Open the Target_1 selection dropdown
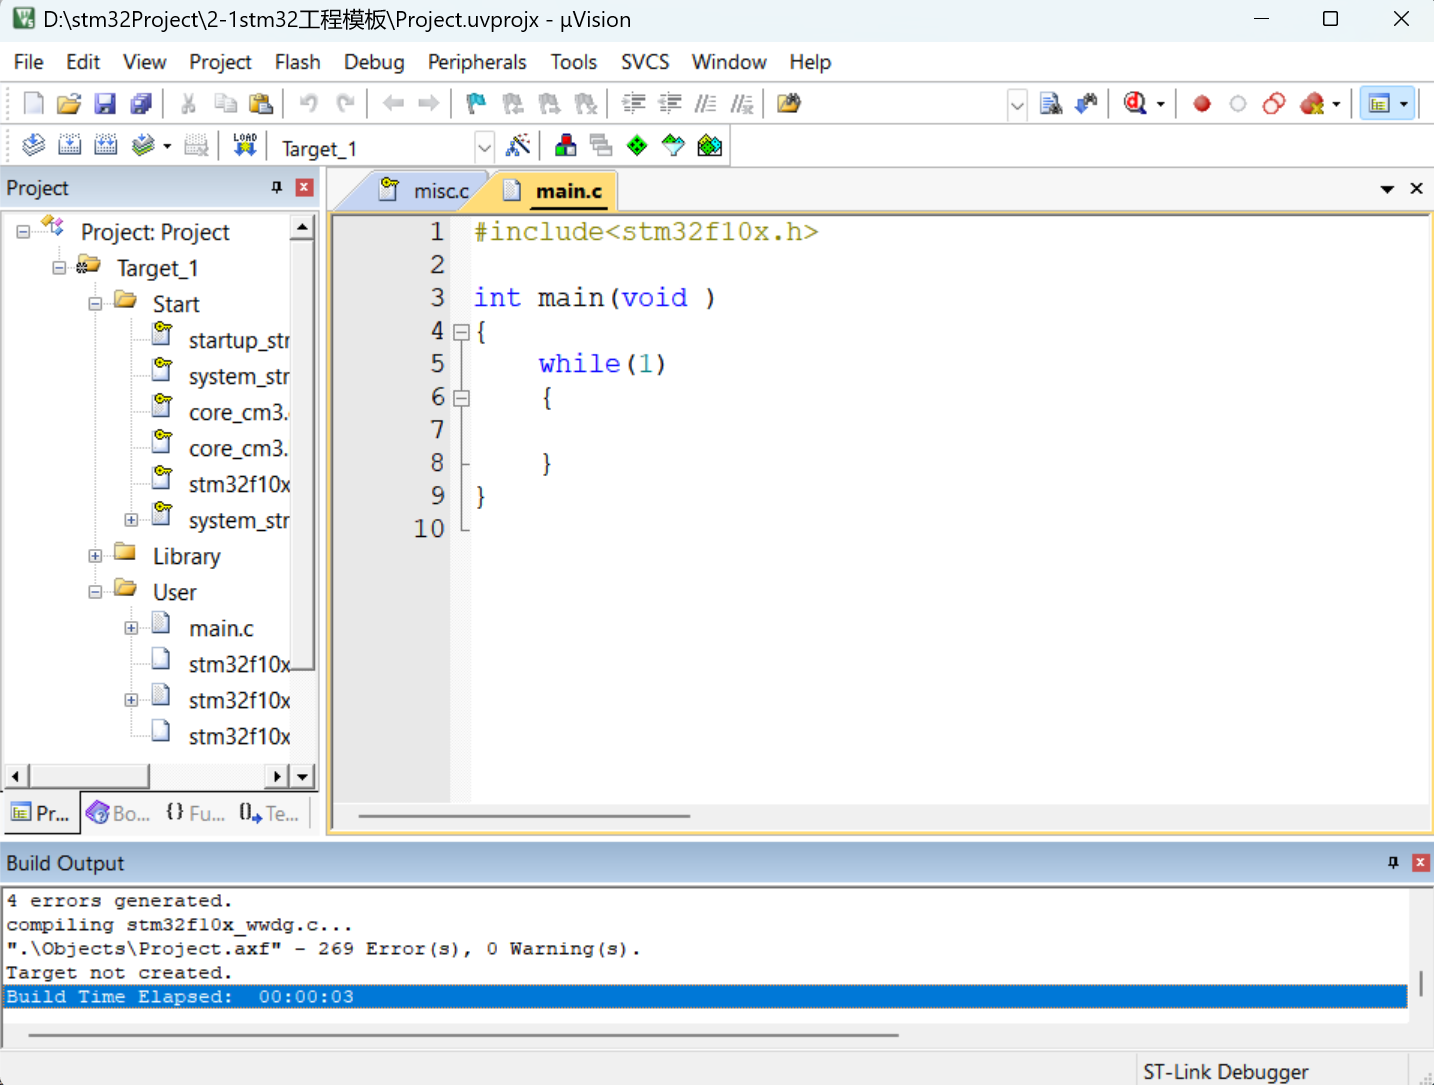The image size is (1434, 1085). click(484, 148)
